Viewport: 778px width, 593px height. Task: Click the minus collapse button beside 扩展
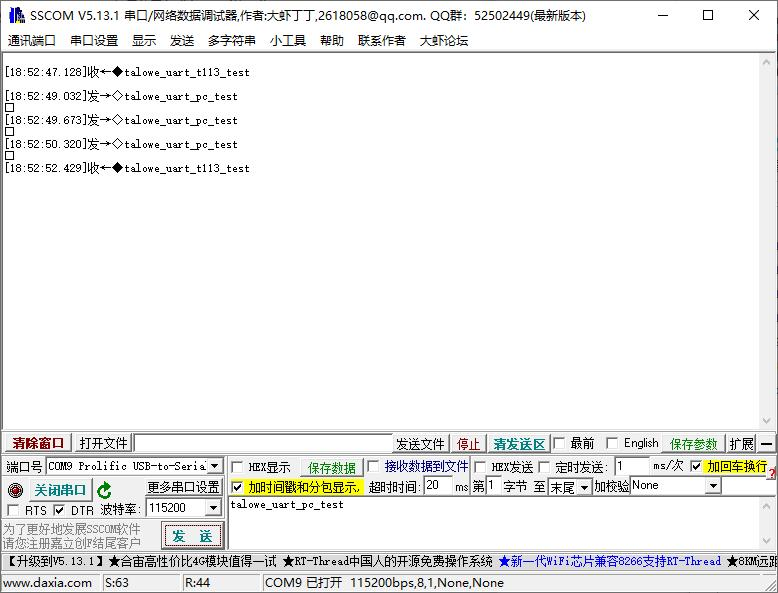(x=766, y=444)
